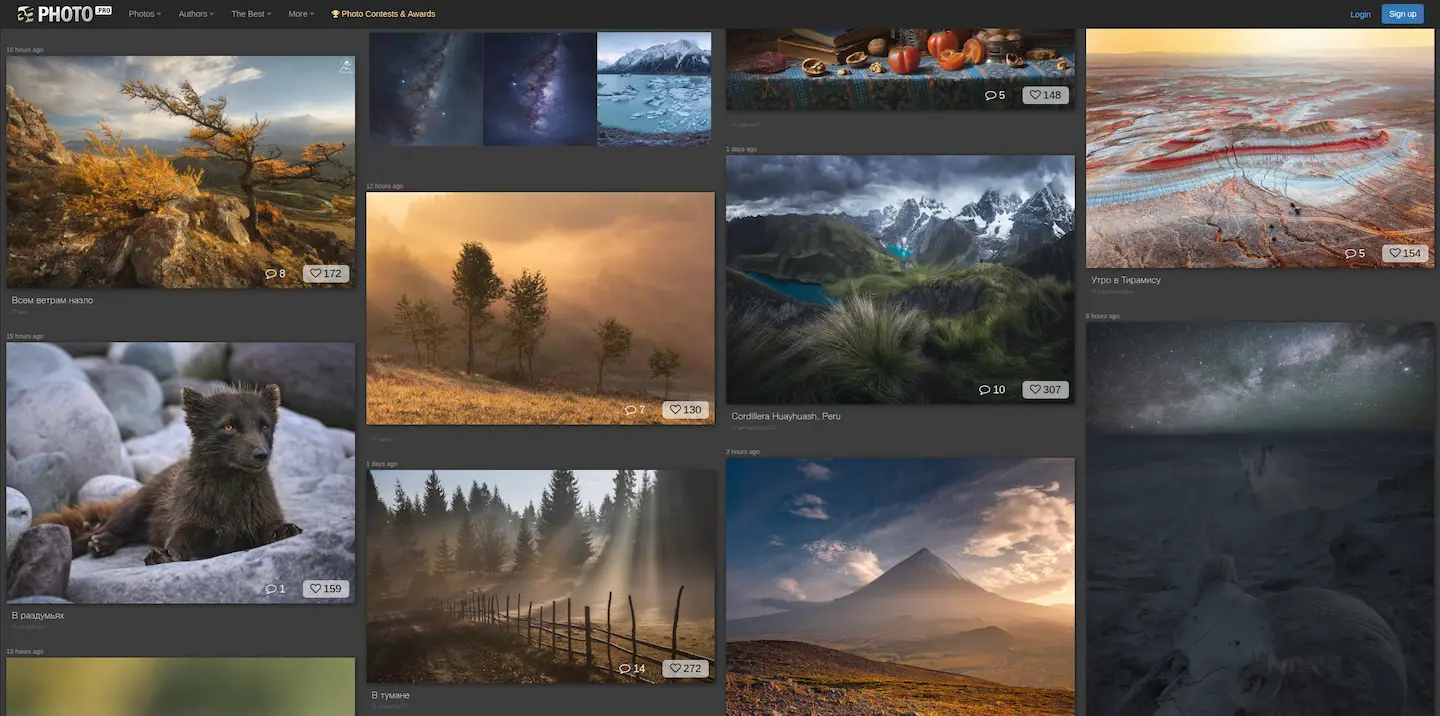Click the PHOTO PRO site logo
Screen dimensions: 1440x716
click(65, 14)
